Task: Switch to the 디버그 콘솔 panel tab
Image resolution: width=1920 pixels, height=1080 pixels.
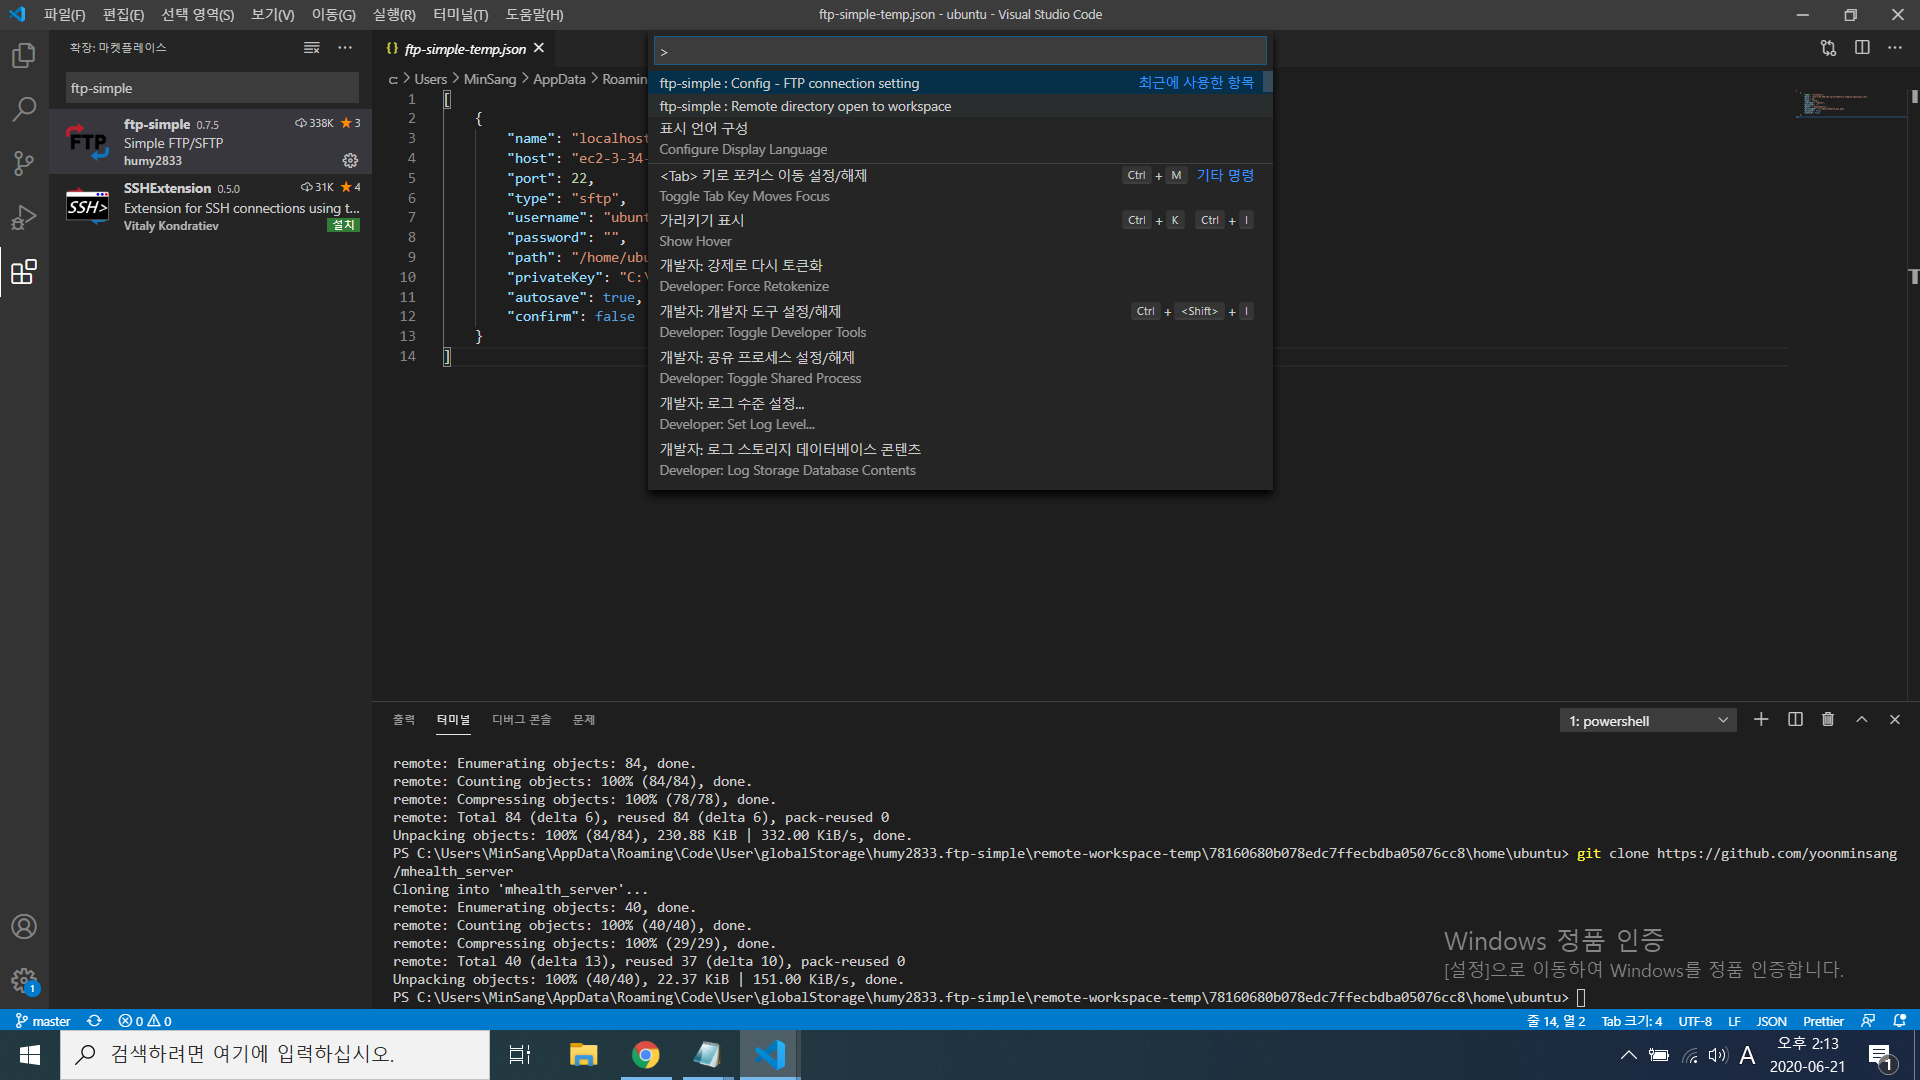Action: coord(521,720)
